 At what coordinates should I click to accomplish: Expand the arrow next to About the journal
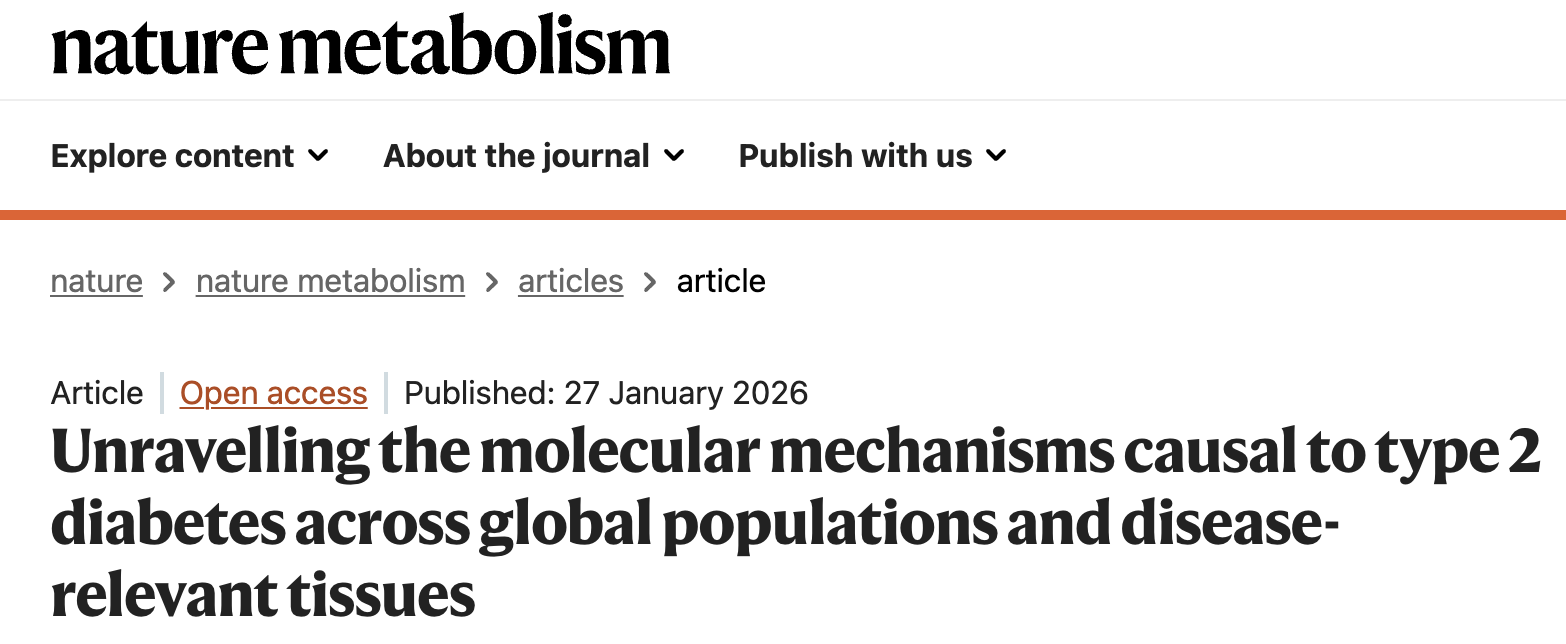point(675,156)
